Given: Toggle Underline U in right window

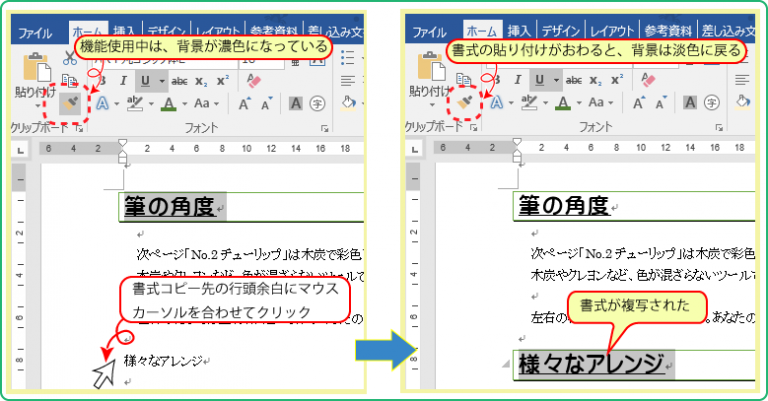Looking at the screenshot, I should 539,80.
